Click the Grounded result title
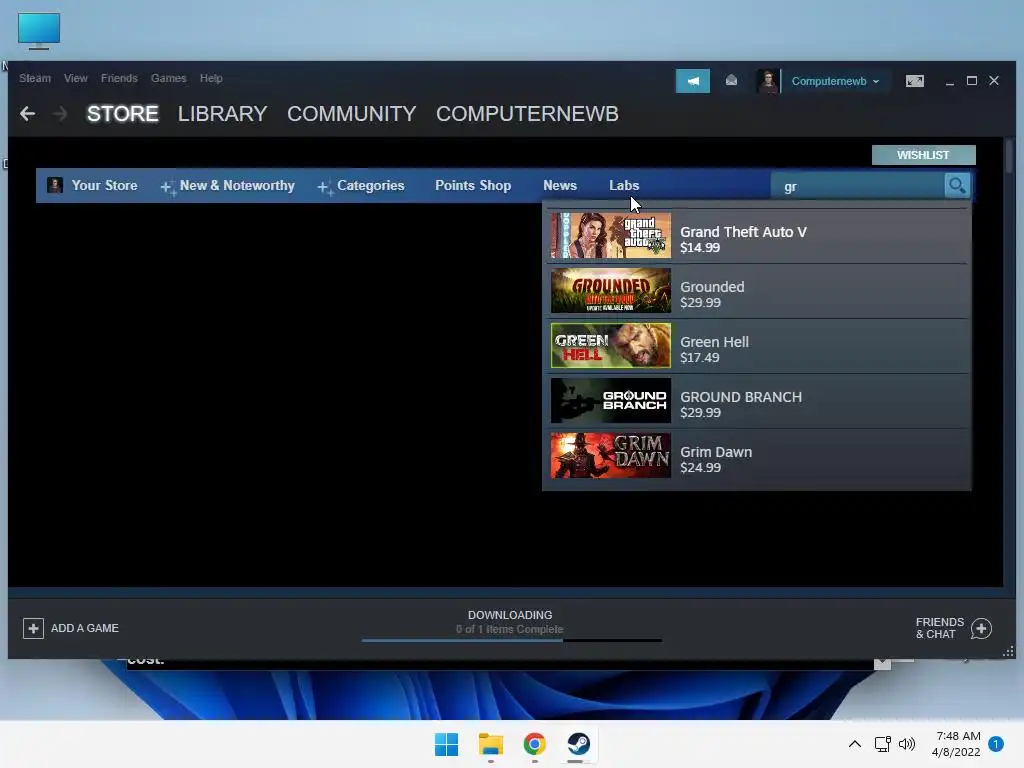Screen dimensions: 1024x768 pos(712,287)
